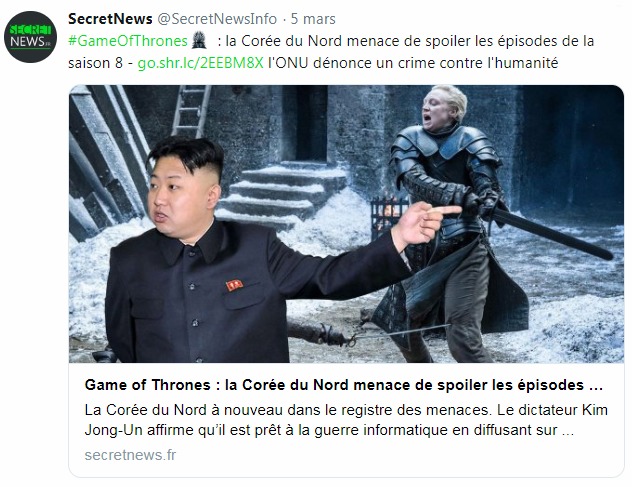Follow the go.shr.lc/2EEBM8X short link
The width and height of the screenshot is (632, 487).
point(200,63)
